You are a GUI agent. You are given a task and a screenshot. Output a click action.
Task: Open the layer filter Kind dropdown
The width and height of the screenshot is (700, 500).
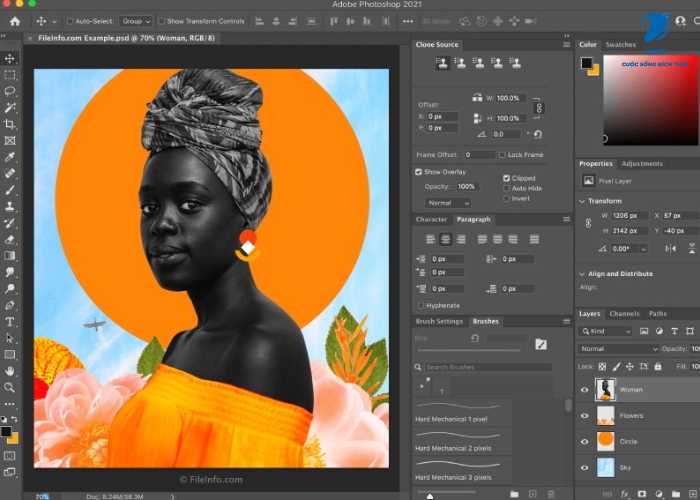pos(606,331)
